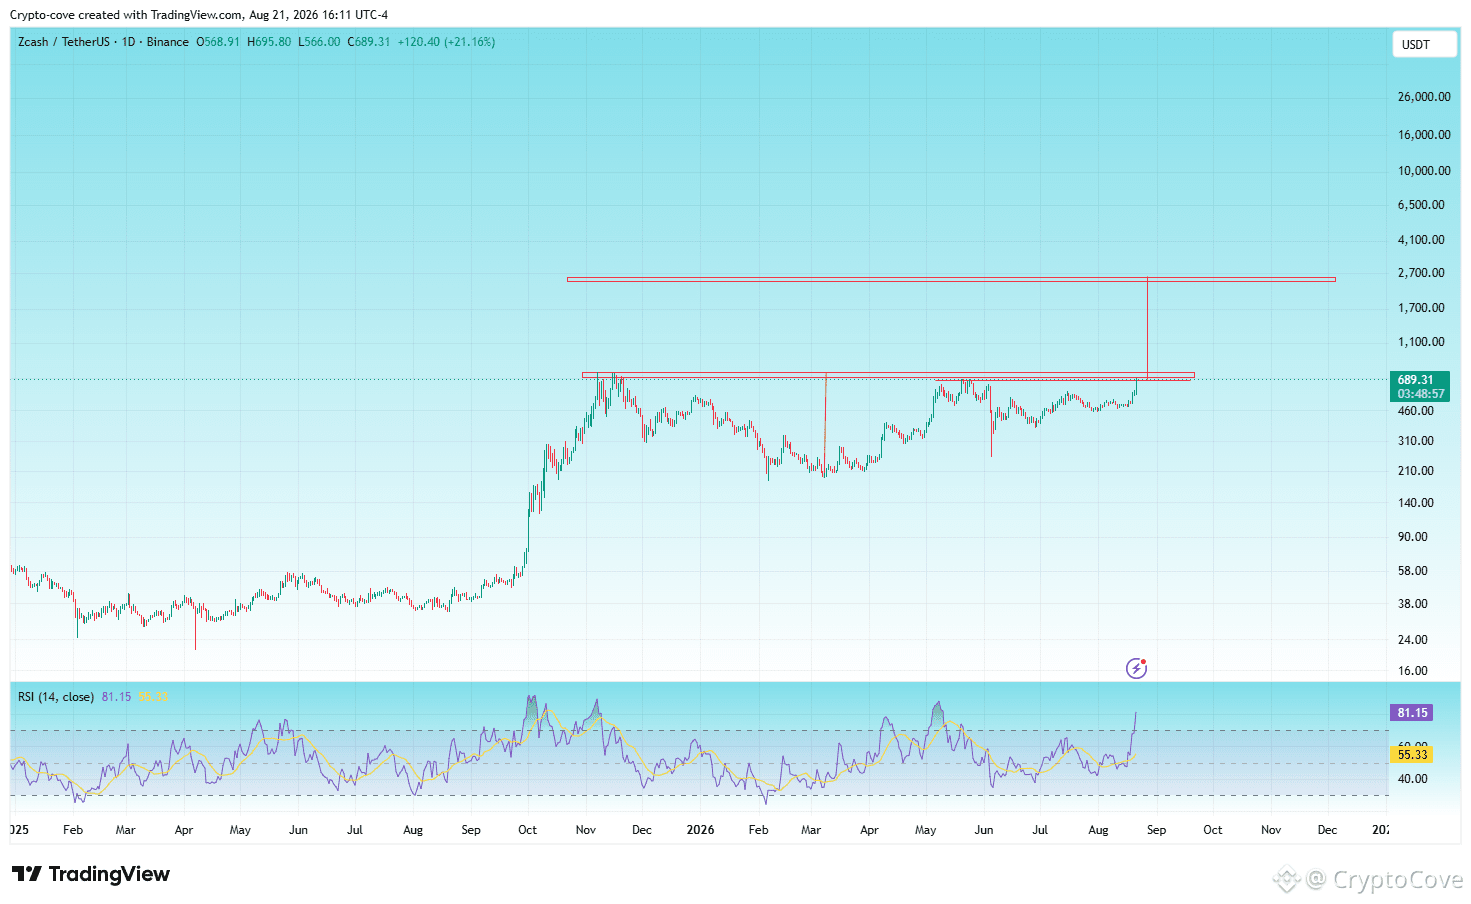
Task: Click the purple RSI value 81.15 in legend
Action: pos(116,697)
